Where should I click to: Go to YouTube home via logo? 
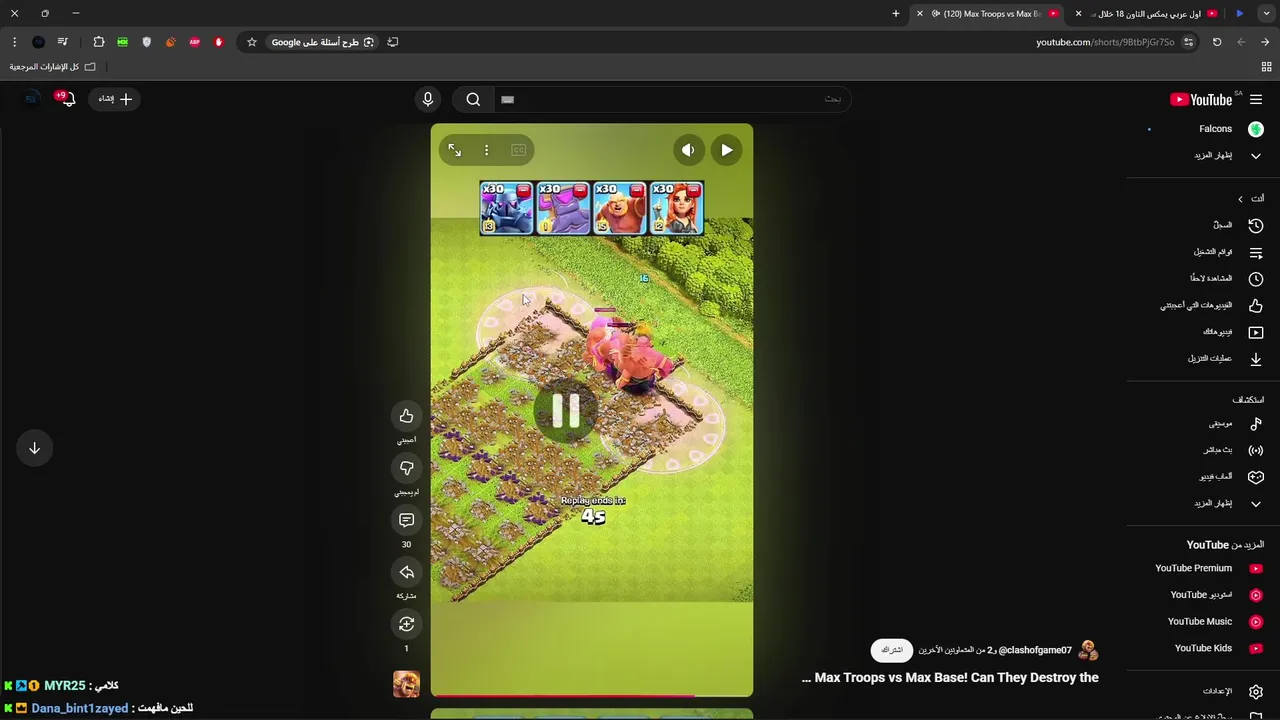1202,99
